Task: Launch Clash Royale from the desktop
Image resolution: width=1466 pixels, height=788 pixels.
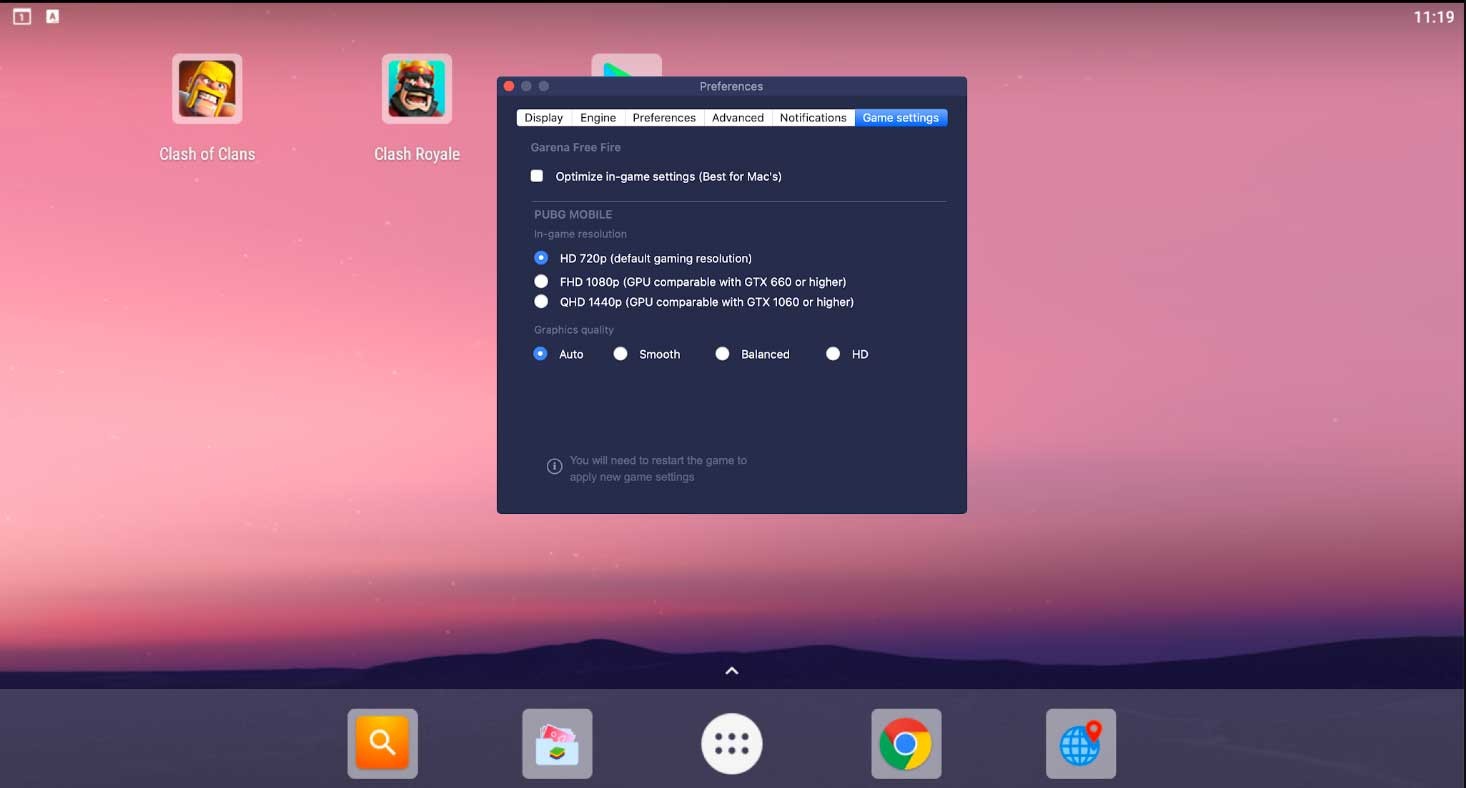Action: tap(416, 88)
